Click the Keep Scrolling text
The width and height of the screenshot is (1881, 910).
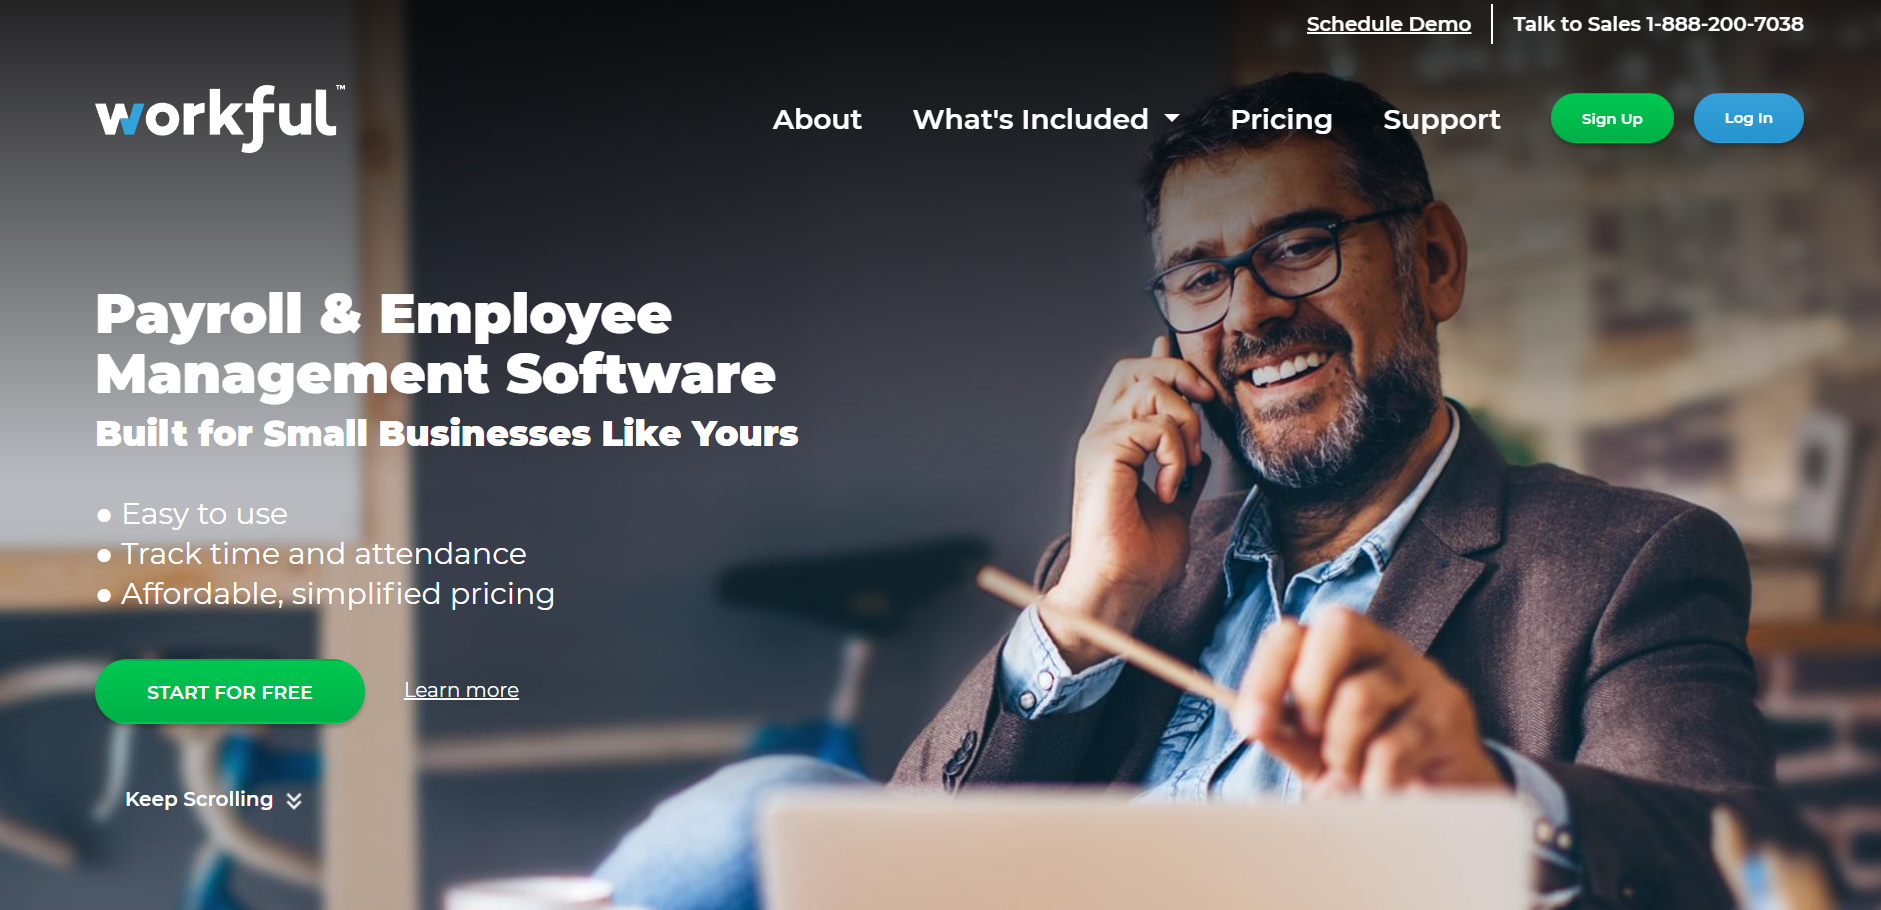click(x=199, y=799)
